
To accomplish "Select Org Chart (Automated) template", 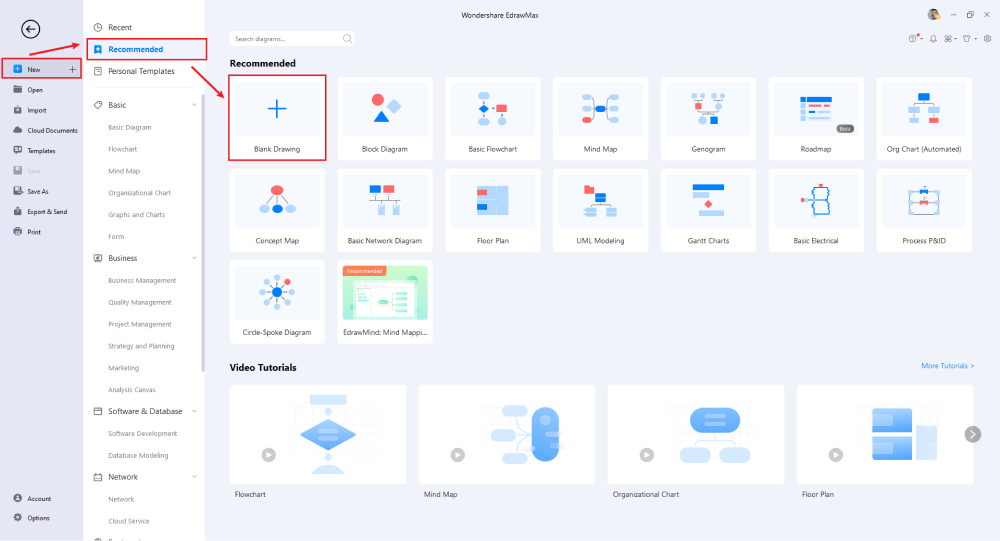I will (x=923, y=118).
